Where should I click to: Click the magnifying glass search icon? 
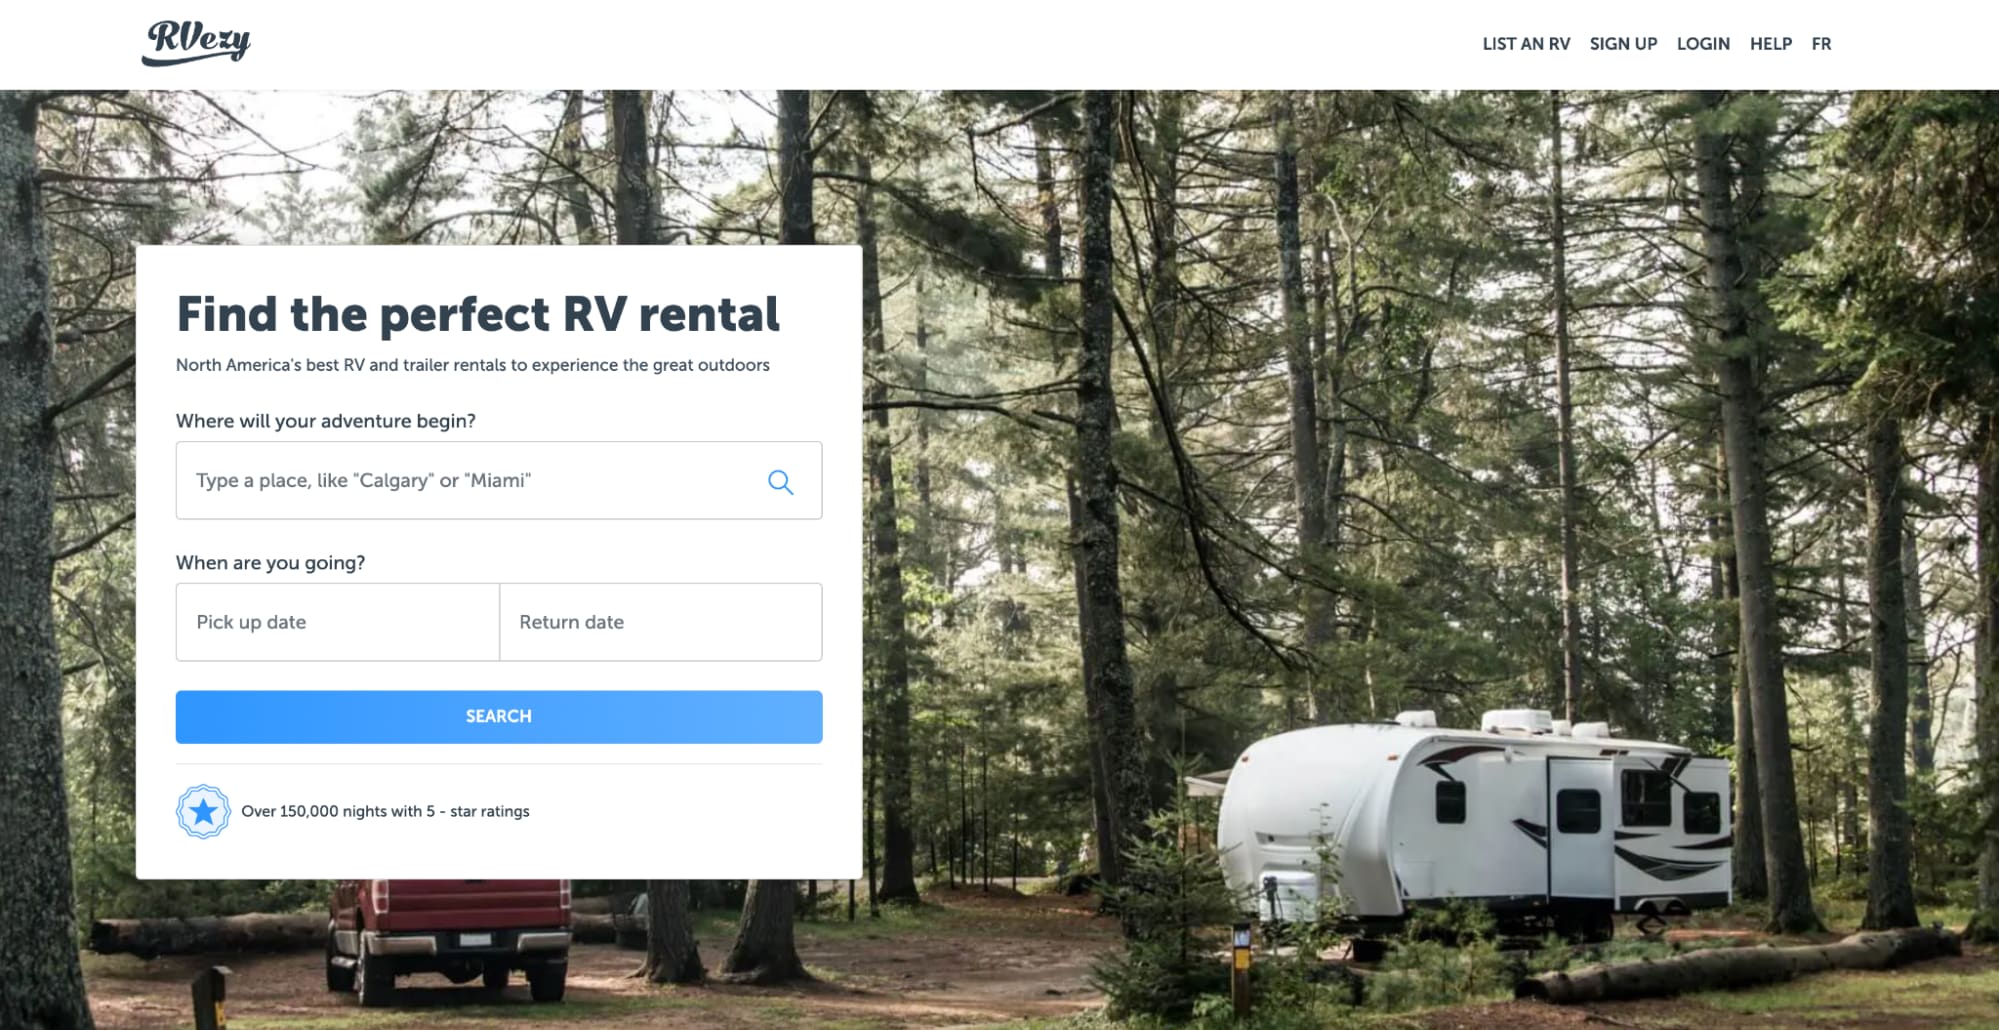[x=780, y=482]
